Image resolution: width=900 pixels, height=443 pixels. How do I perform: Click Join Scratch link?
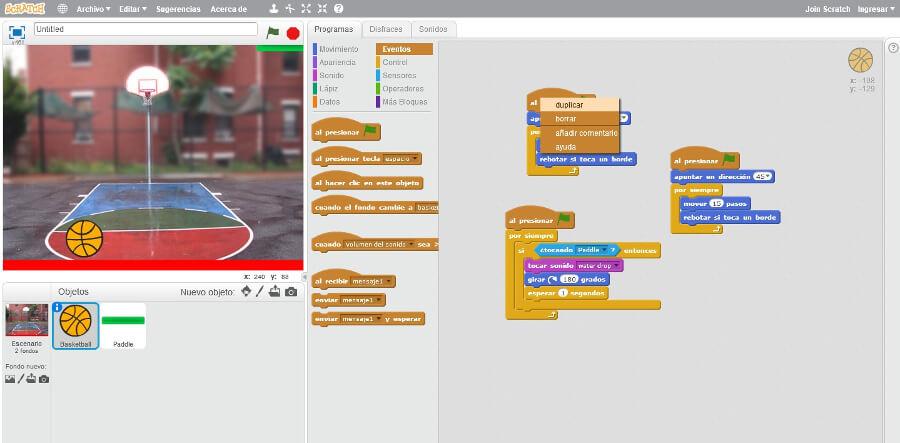point(827,9)
